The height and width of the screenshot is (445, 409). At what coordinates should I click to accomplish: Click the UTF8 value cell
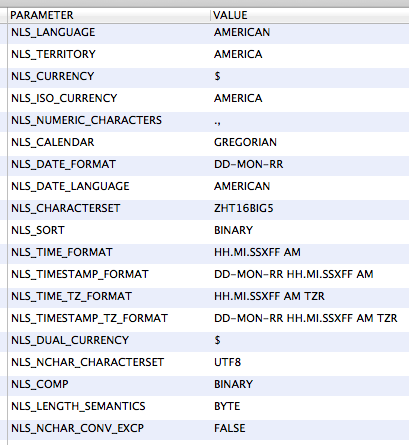click(310, 362)
